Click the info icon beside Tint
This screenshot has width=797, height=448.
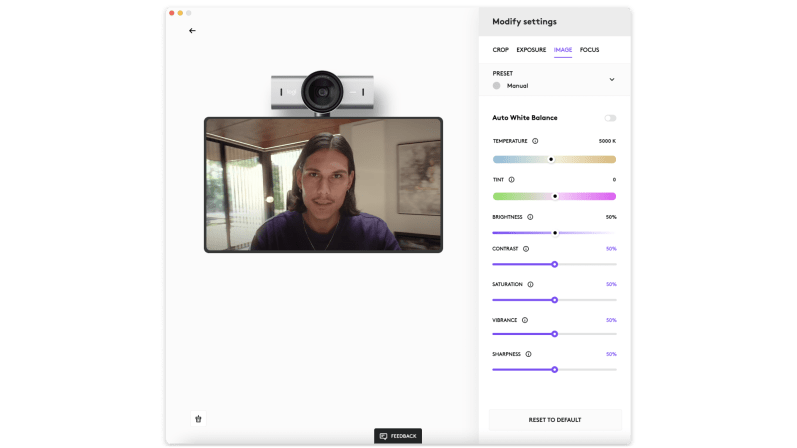click(x=511, y=179)
